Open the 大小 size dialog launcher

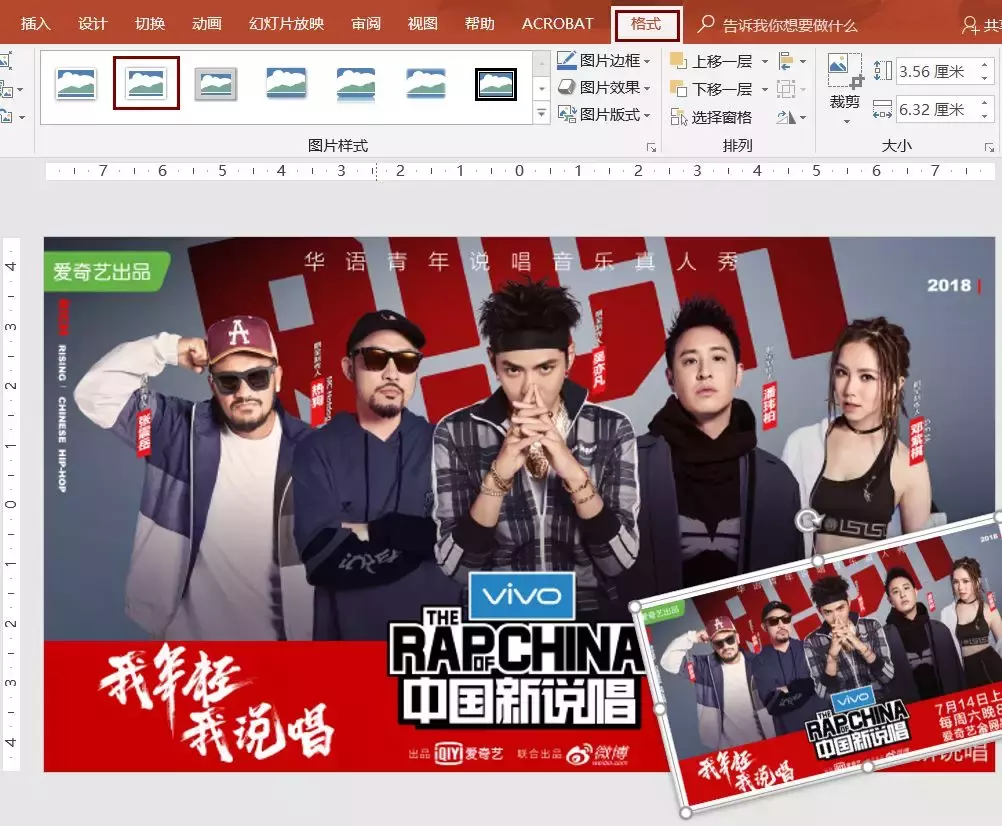click(989, 148)
